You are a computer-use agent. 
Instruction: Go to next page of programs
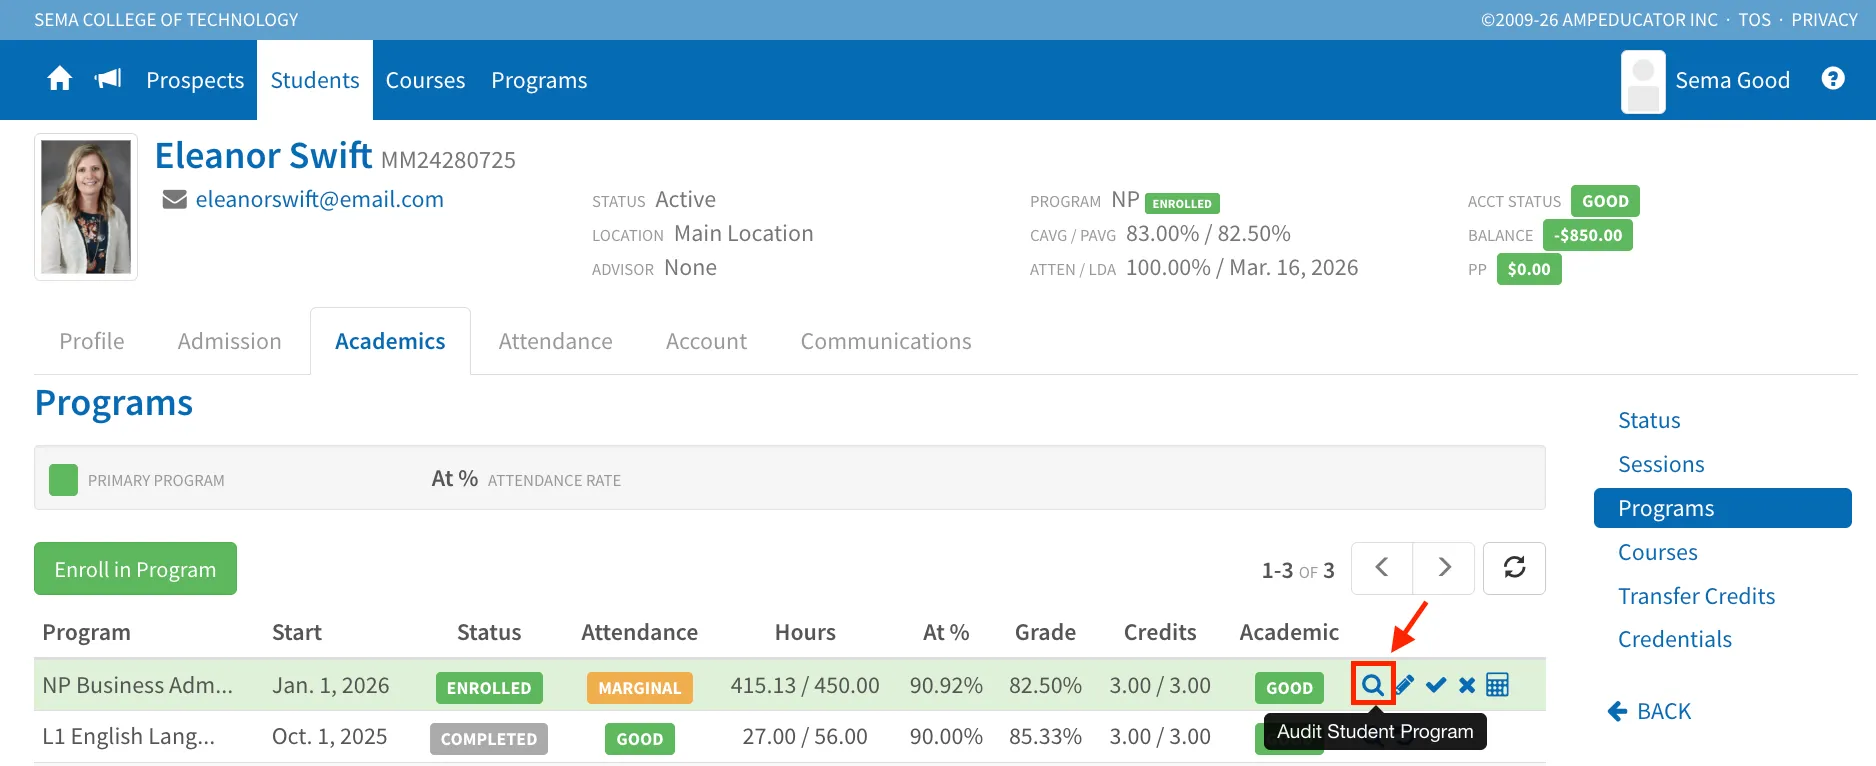click(x=1444, y=568)
